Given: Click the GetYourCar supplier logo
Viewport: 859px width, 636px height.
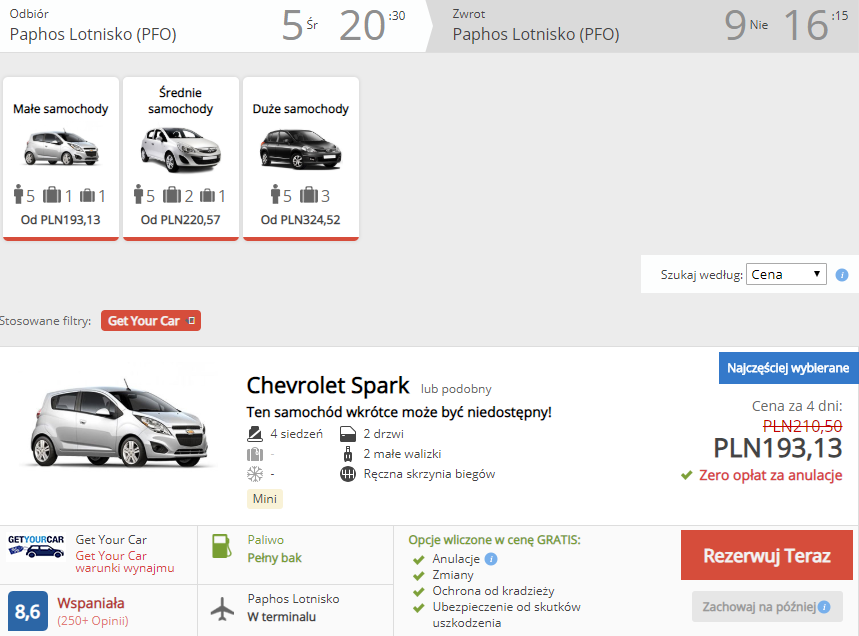Looking at the screenshot, I should [x=36, y=547].
